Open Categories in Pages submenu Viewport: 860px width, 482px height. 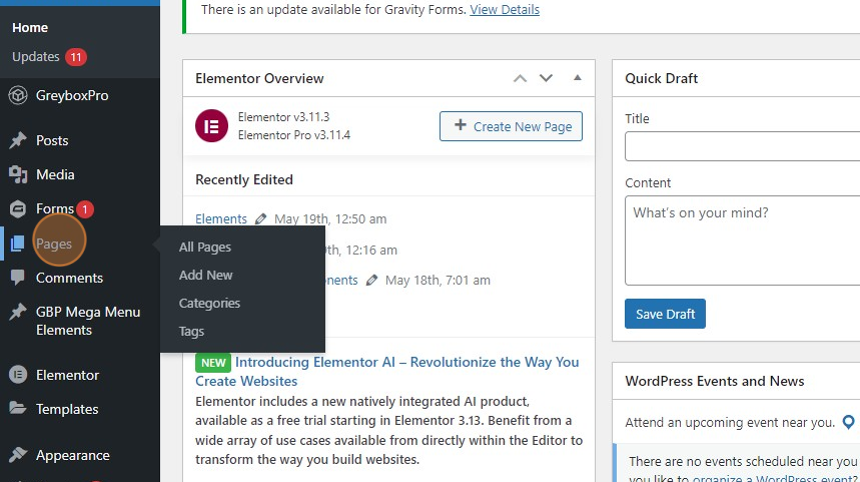pyautogui.click(x=210, y=303)
